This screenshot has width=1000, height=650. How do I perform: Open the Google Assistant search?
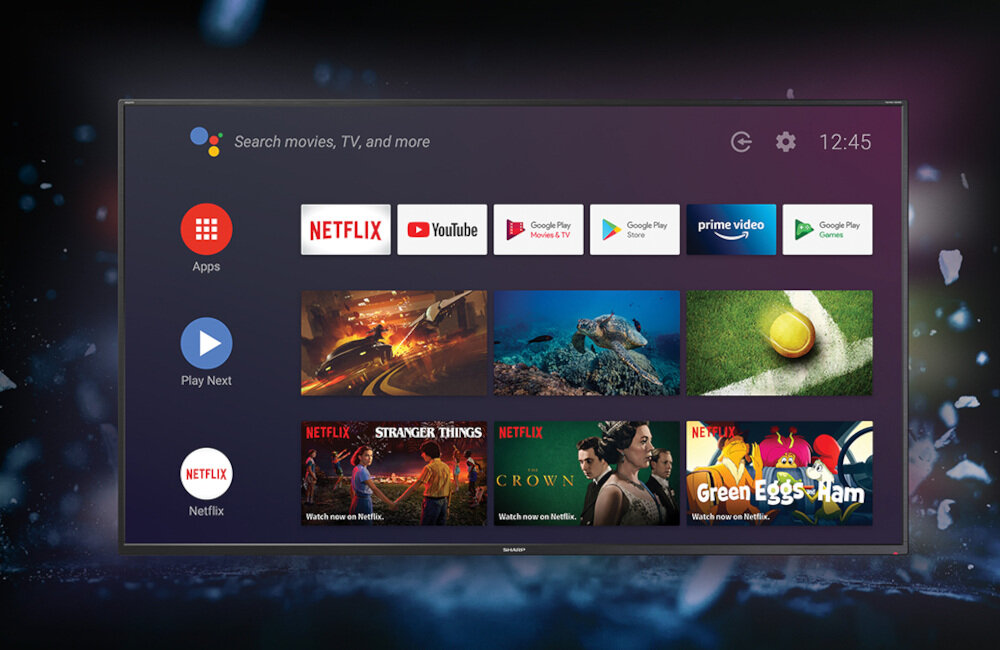(204, 140)
